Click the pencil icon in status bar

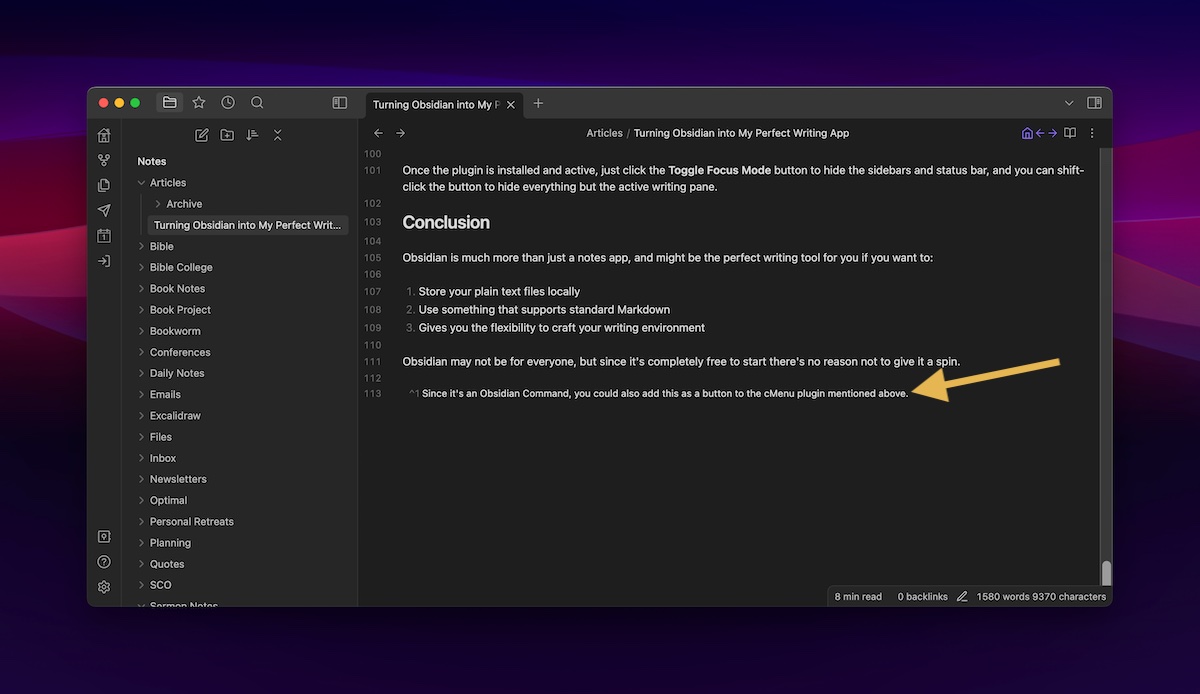coord(962,597)
